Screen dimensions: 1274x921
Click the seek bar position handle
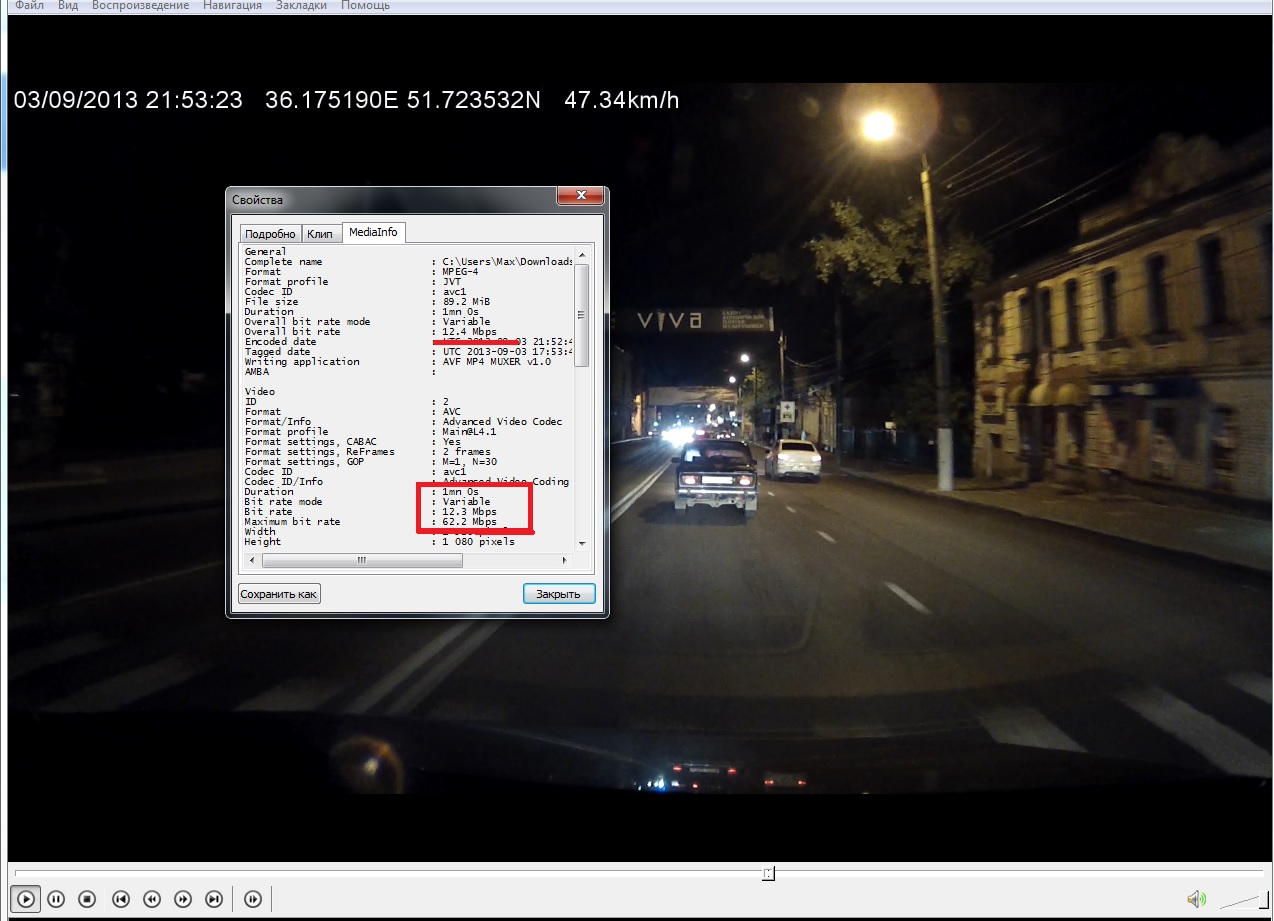point(768,874)
